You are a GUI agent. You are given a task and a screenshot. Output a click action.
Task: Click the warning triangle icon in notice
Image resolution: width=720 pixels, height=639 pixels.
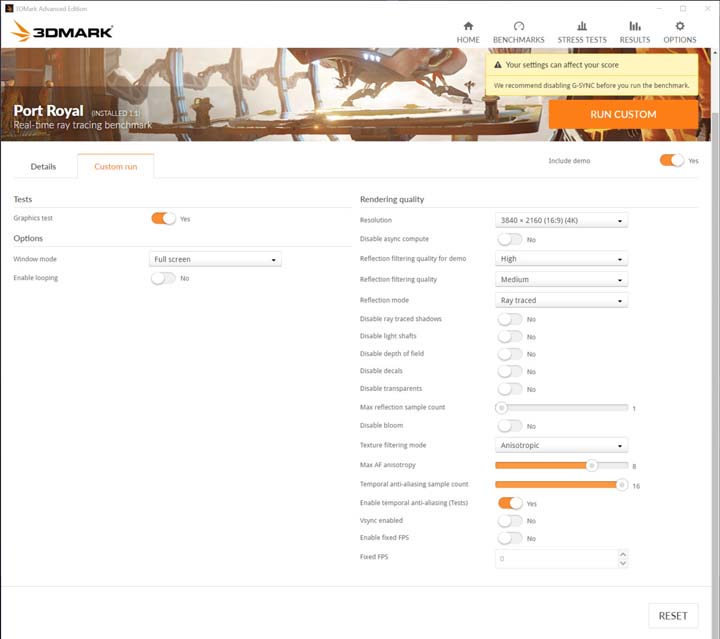497,65
